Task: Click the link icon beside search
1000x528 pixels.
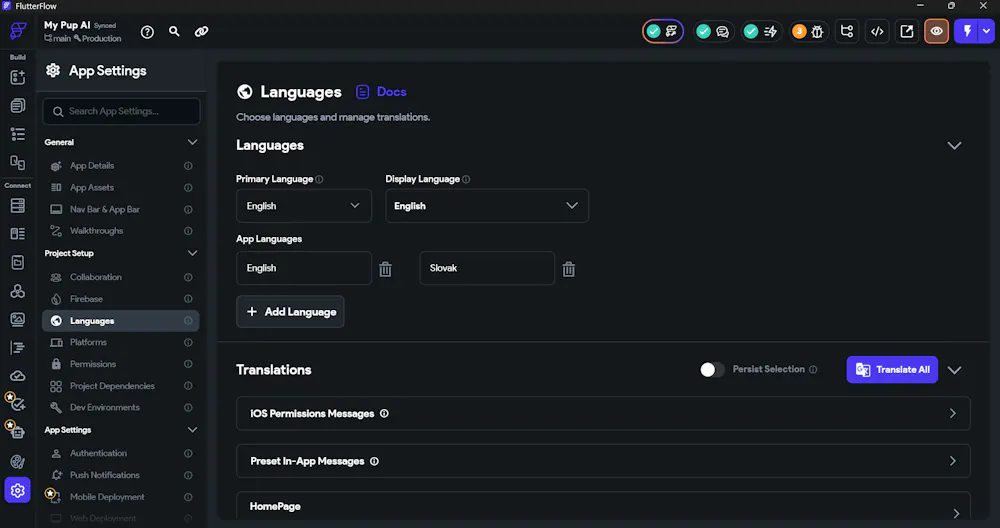Action: coord(202,31)
